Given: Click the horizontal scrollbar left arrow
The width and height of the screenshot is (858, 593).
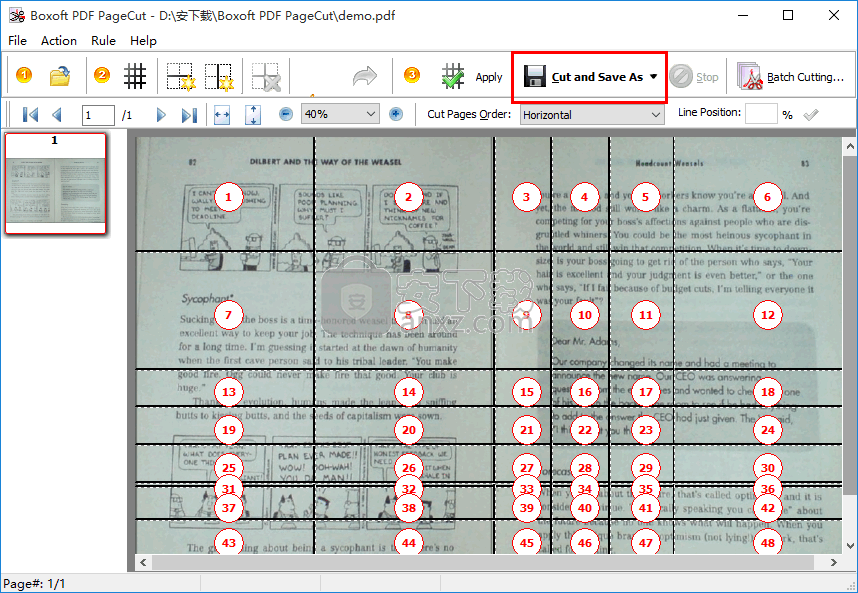Looking at the screenshot, I should click(x=143, y=562).
